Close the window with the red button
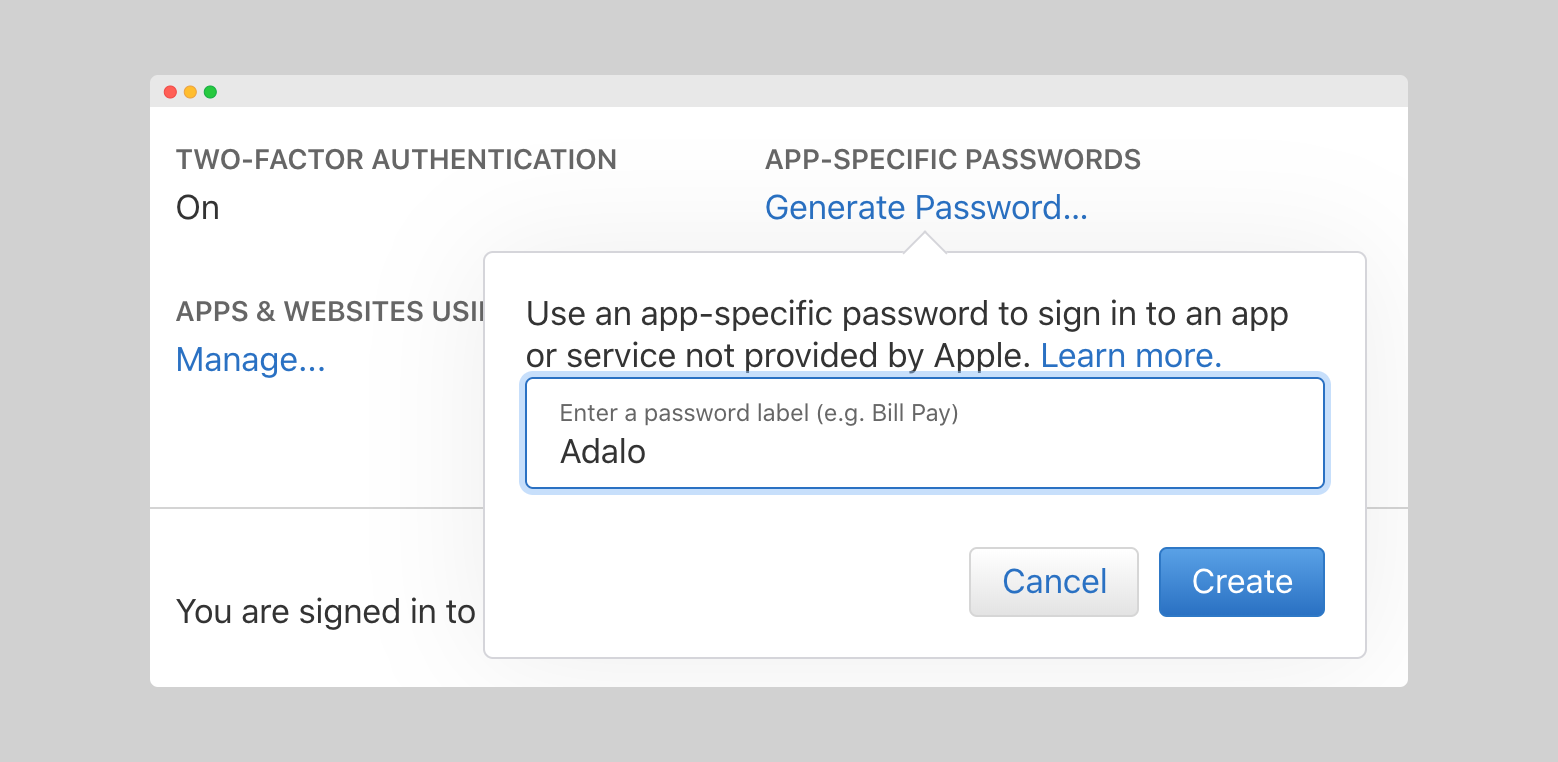This screenshot has height=762, width=1558. coord(170,92)
